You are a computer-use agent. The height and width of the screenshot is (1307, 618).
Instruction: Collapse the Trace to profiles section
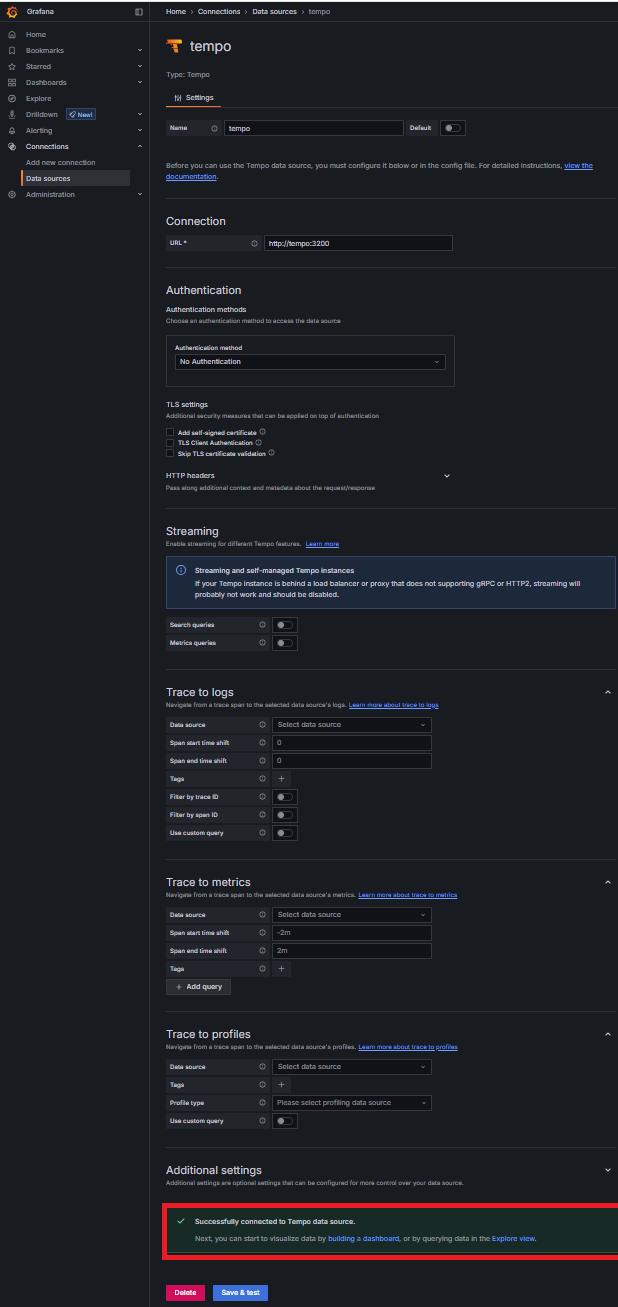point(608,1034)
